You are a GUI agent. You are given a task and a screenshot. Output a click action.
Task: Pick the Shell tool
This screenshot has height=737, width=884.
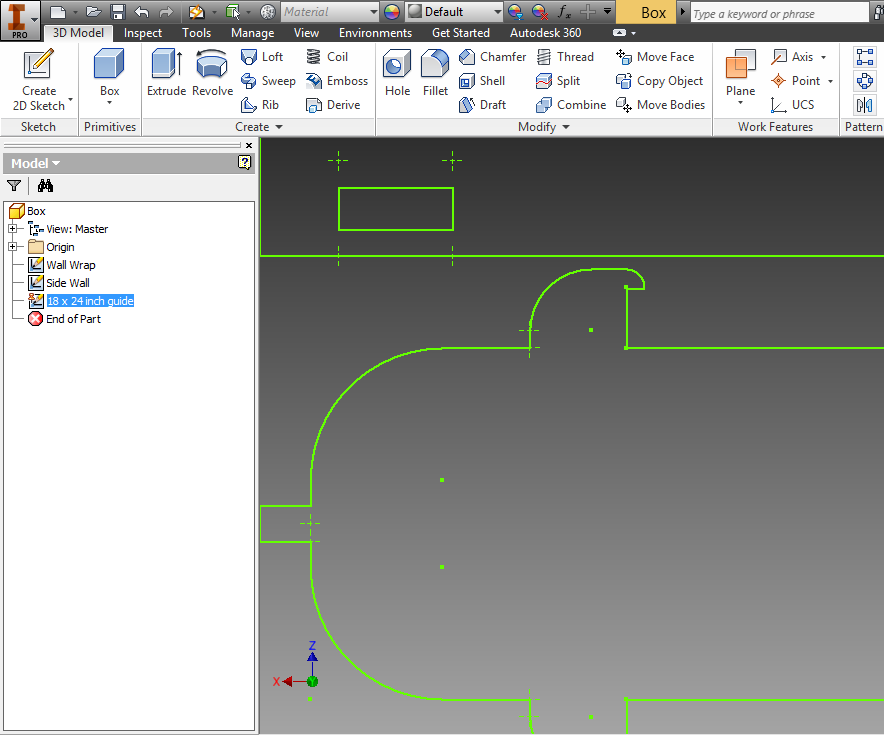481,81
